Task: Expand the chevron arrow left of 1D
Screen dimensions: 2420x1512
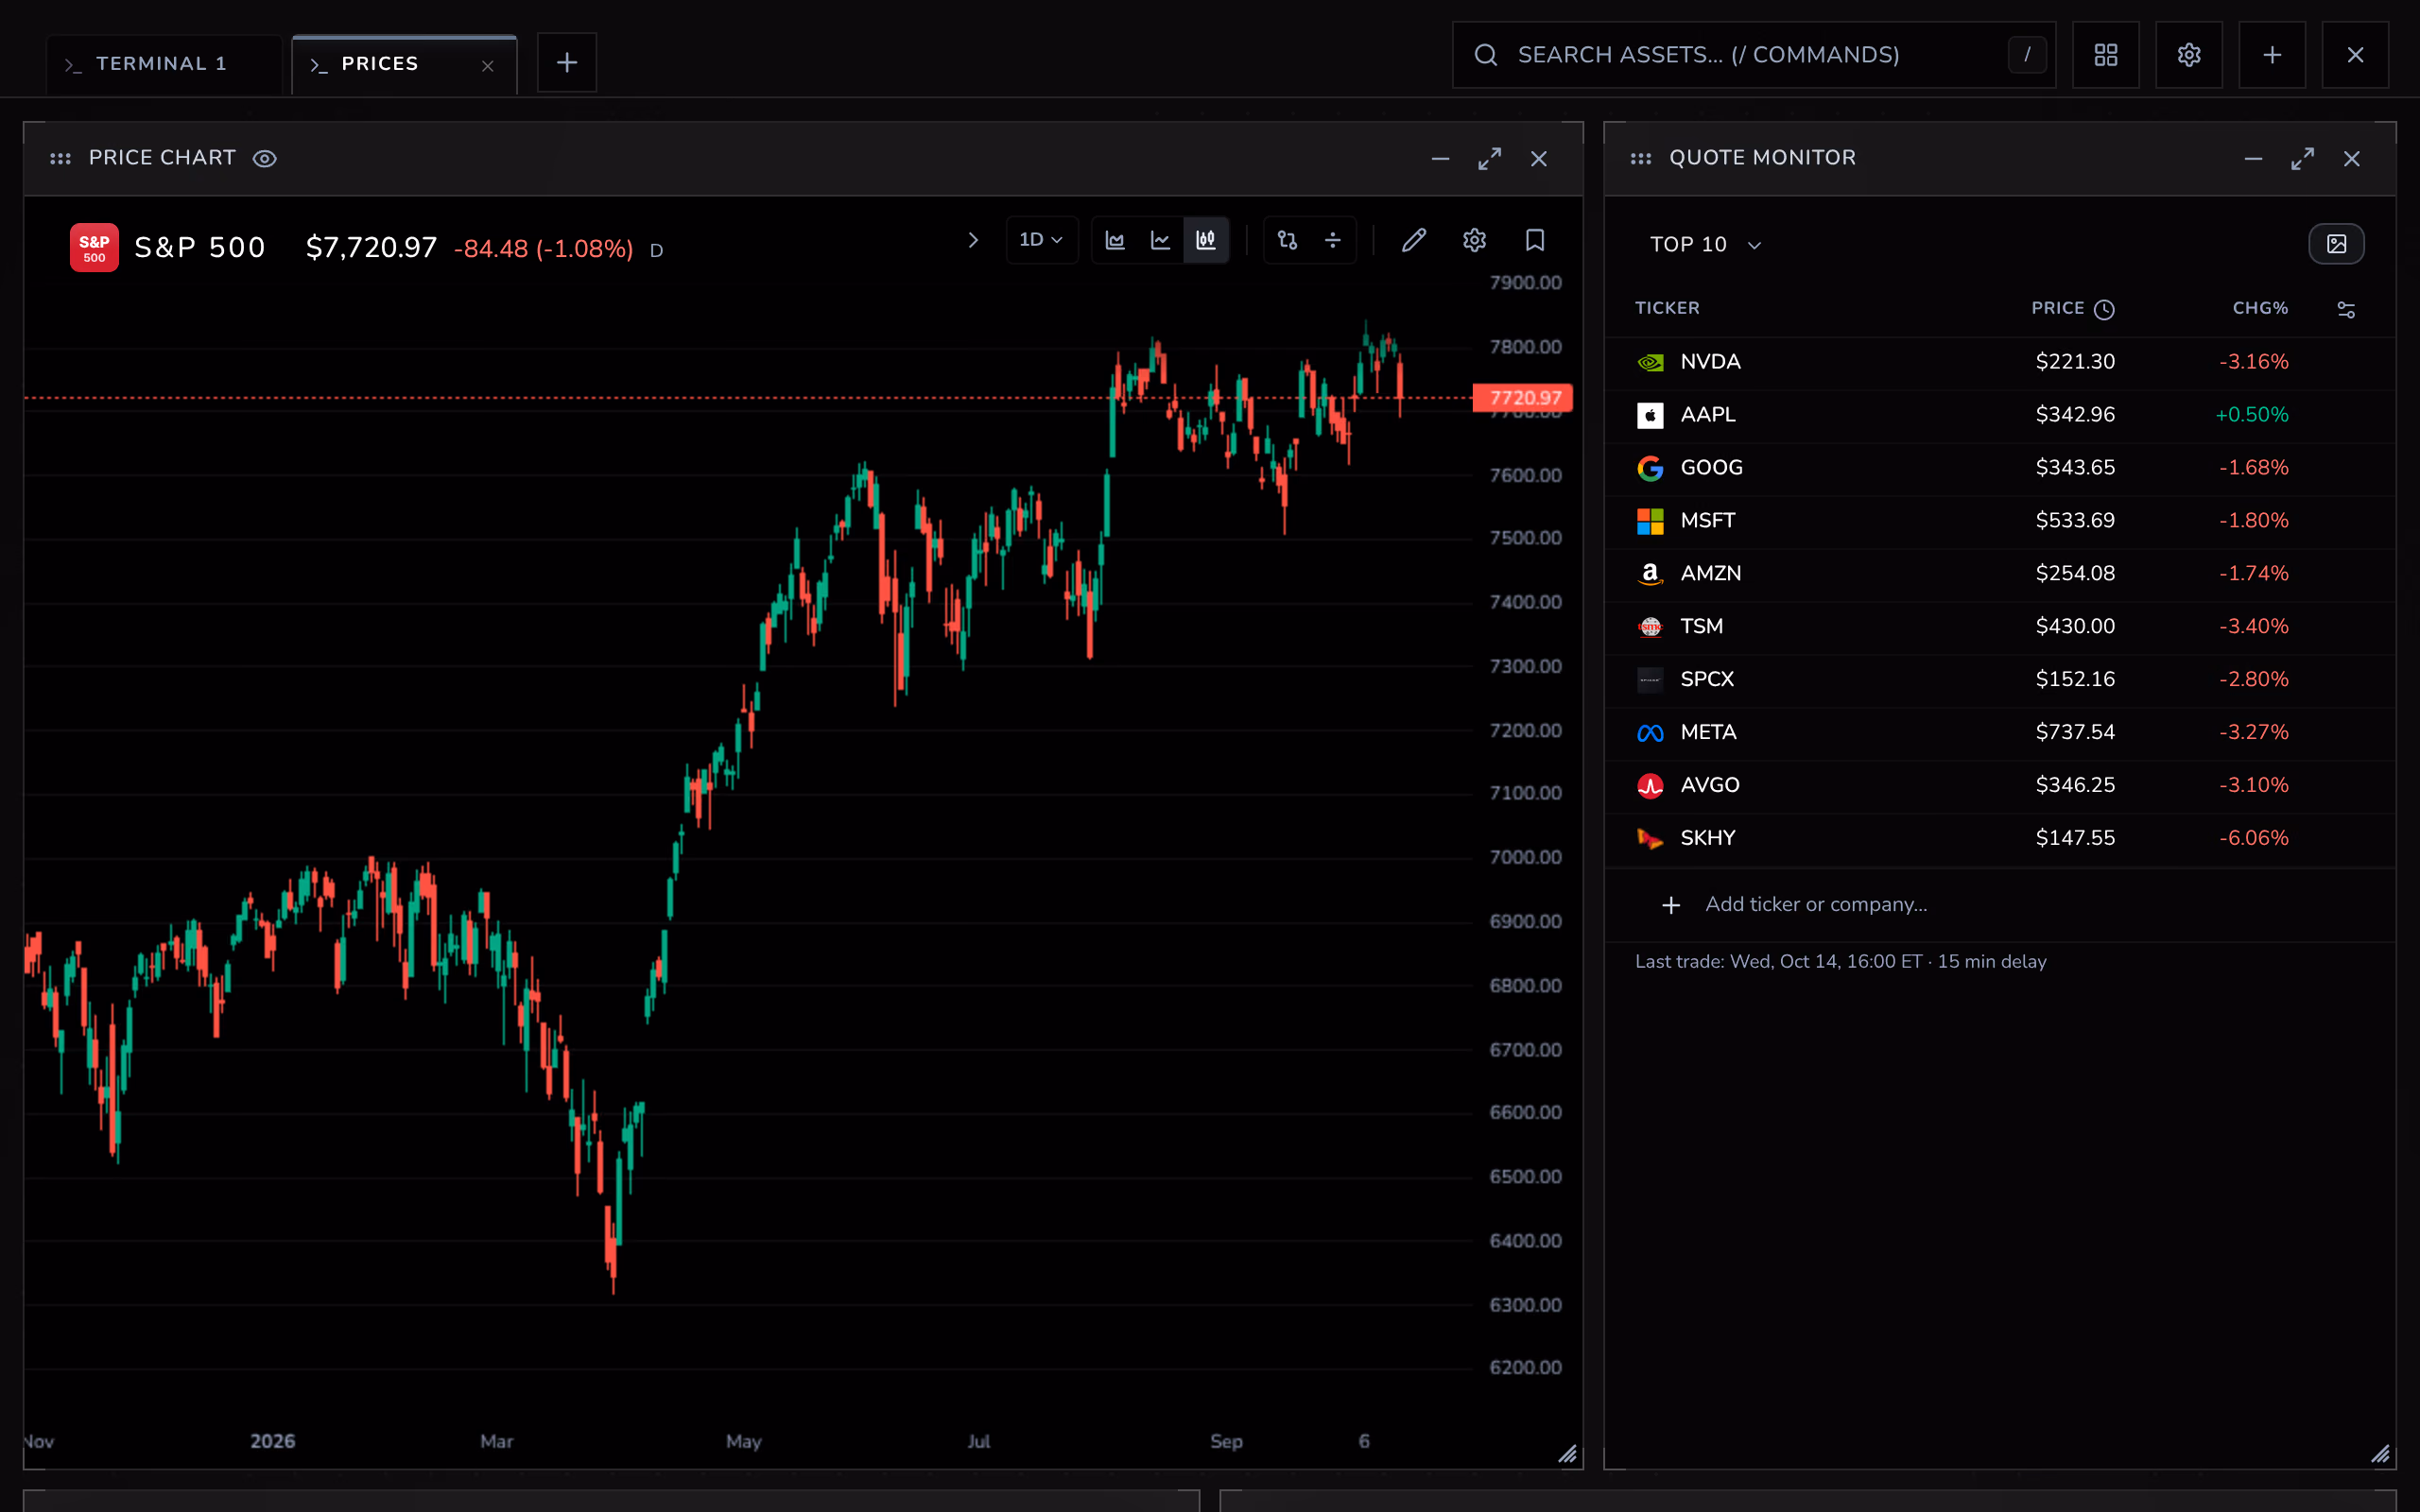Action: tap(973, 240)
